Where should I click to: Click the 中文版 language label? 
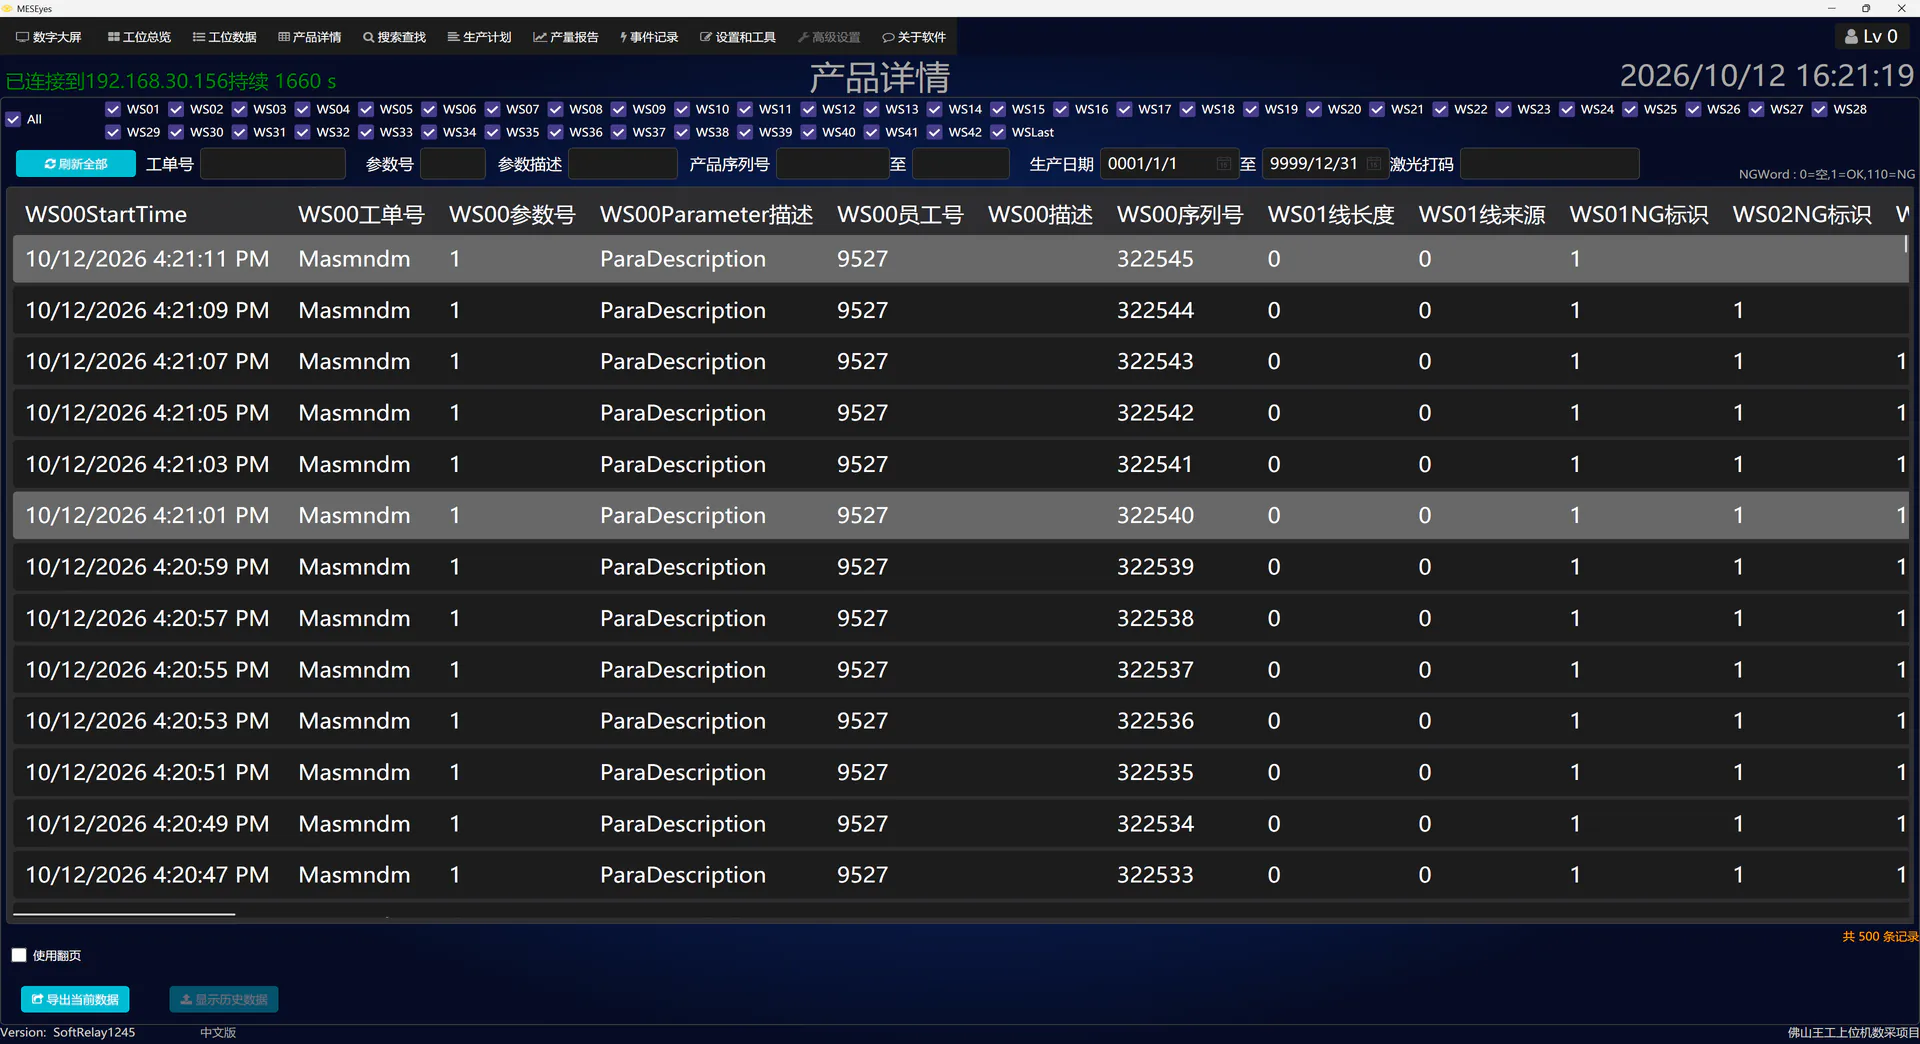(x=218, y=1033)
